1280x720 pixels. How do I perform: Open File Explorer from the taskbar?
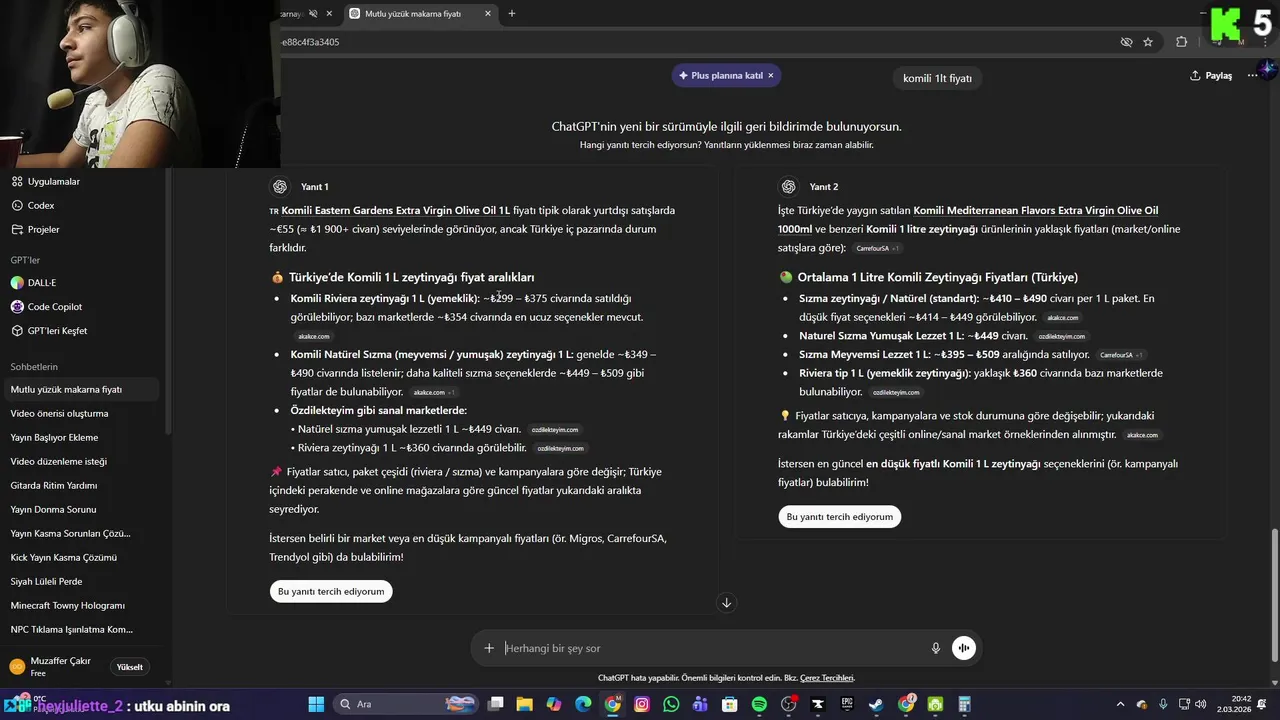(524, 704)
